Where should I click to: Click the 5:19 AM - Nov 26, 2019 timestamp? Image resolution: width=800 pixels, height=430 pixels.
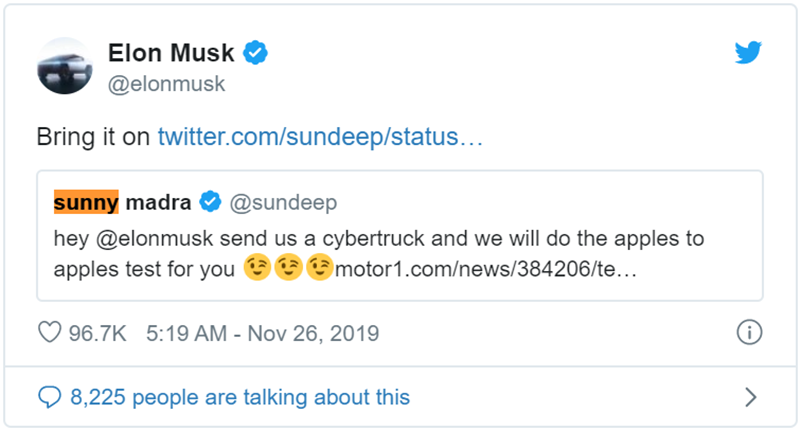[x=262, y=333]
